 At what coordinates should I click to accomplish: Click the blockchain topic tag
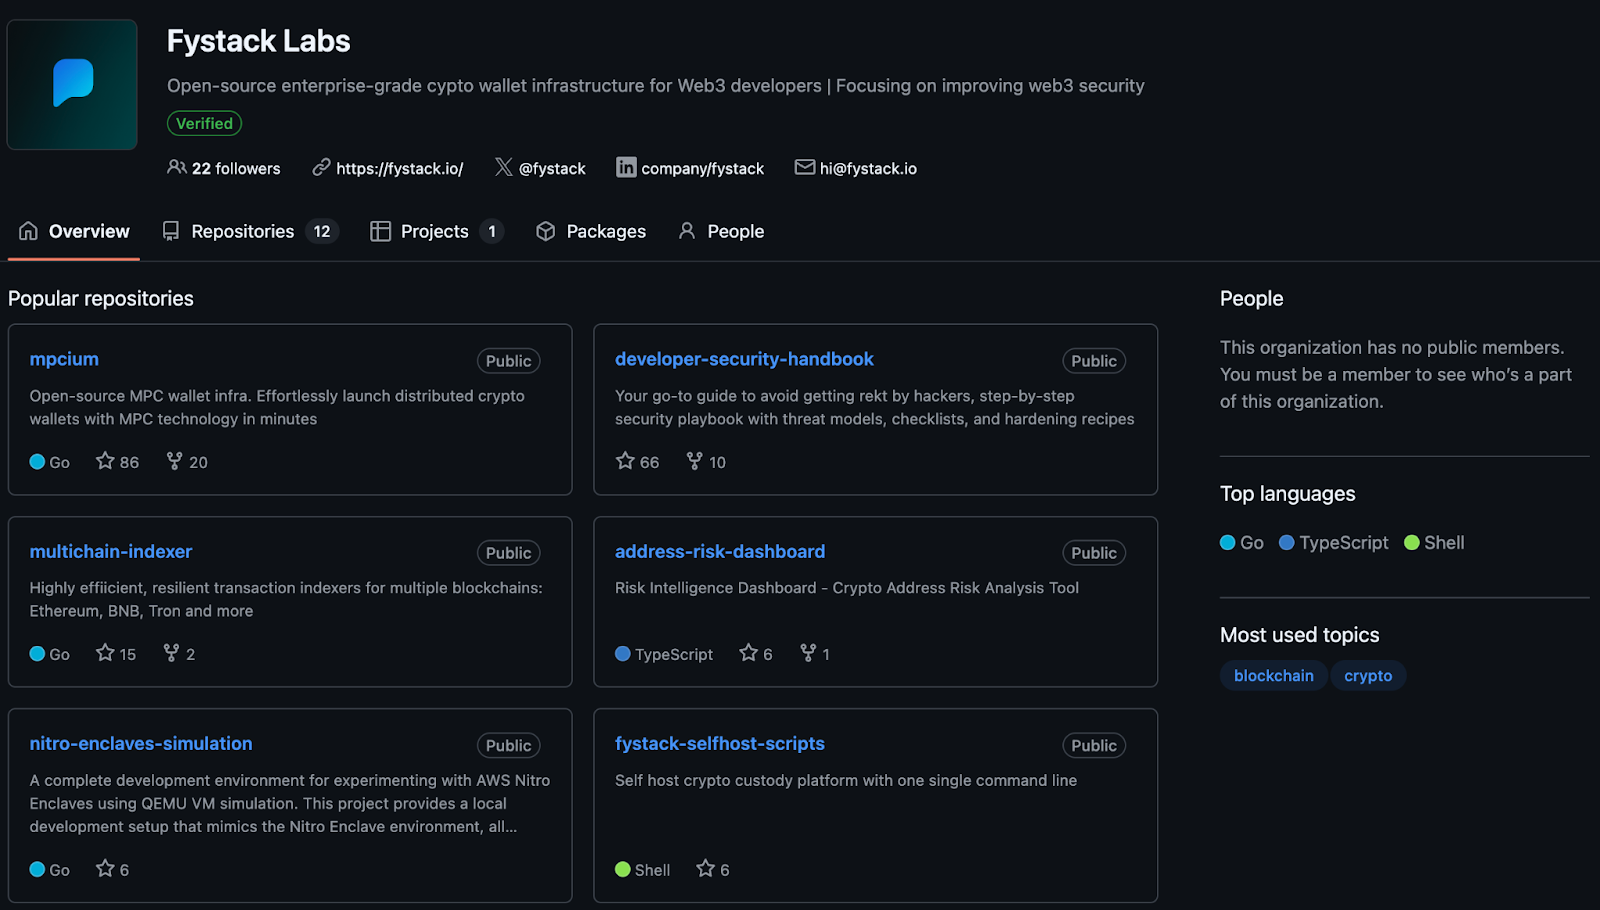coord(1273,675)
